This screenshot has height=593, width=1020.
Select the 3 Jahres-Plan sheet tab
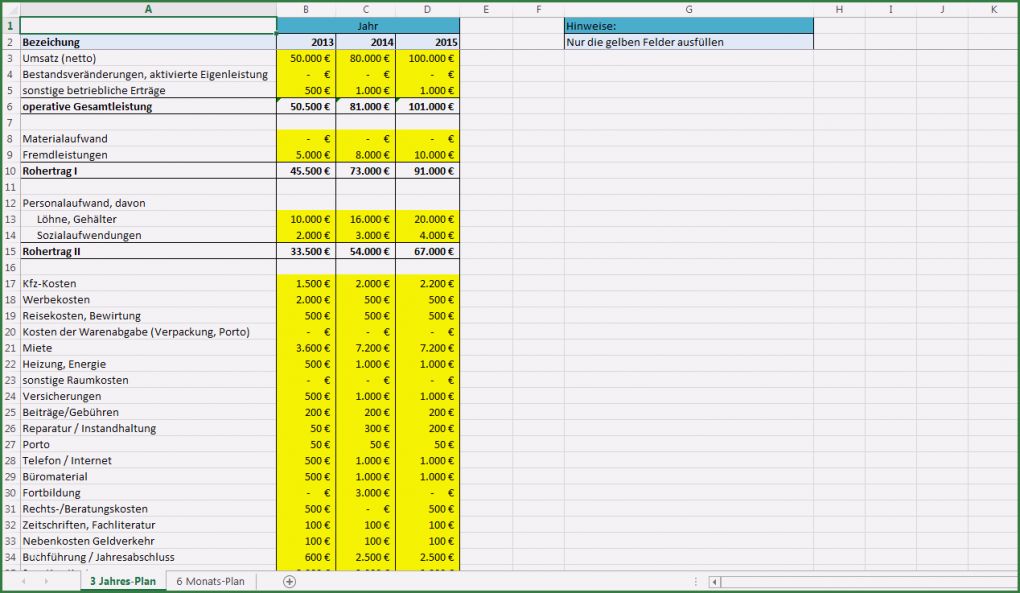(122, 580)
